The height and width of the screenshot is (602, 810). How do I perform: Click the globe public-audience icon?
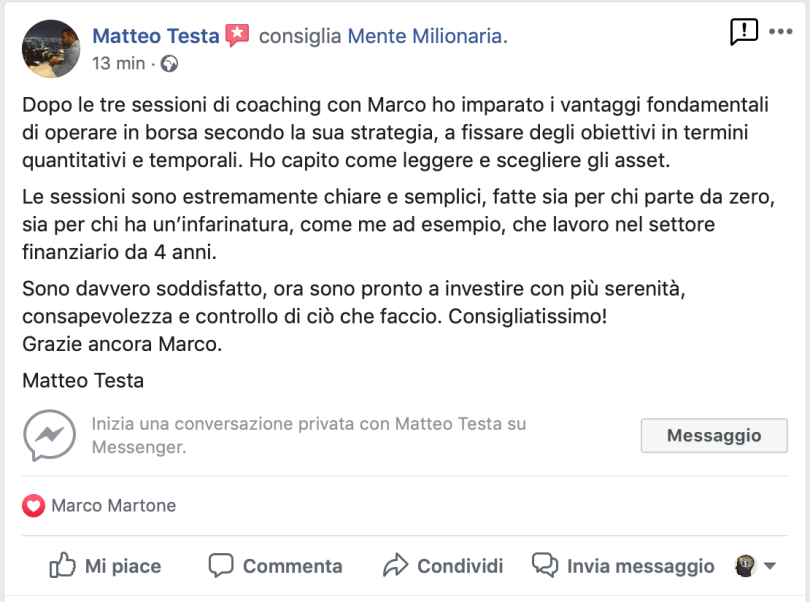[x=169, y=64]
